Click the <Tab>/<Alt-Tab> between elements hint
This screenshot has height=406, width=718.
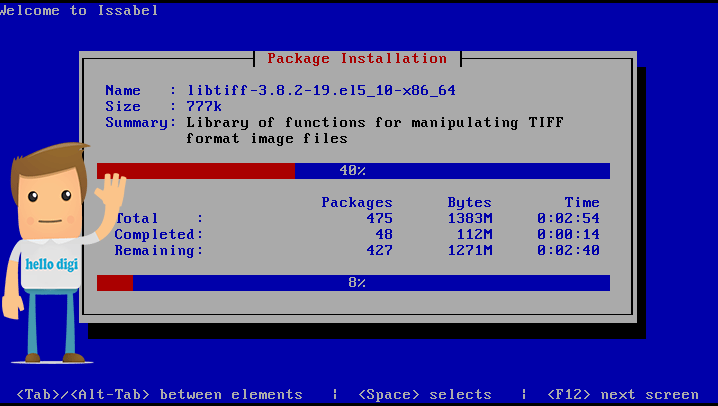coord(159,395)
